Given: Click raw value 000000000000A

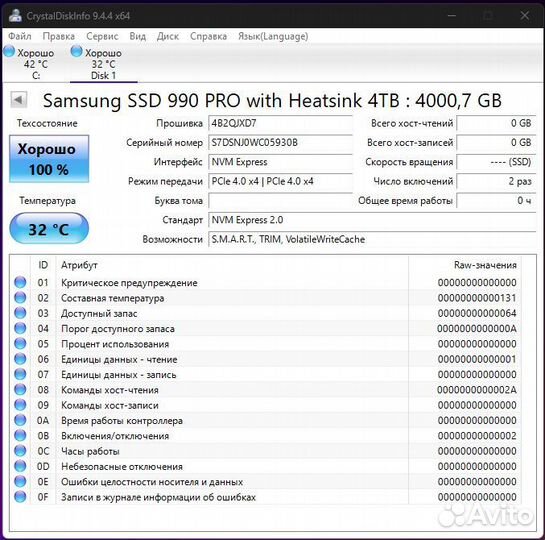Looking at the screenshot, I should pos(477,328).
